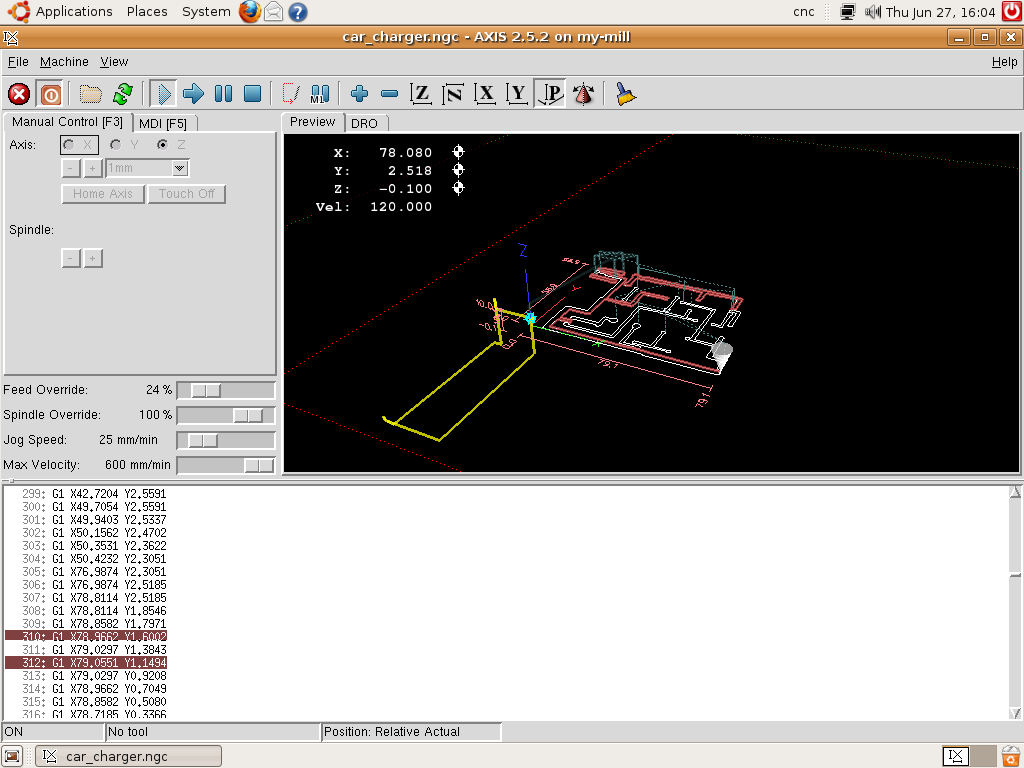Click the G-code list scroll-down arrow
The image size is (1024, 768).
pyautogui.click(x=1015, y=712)
